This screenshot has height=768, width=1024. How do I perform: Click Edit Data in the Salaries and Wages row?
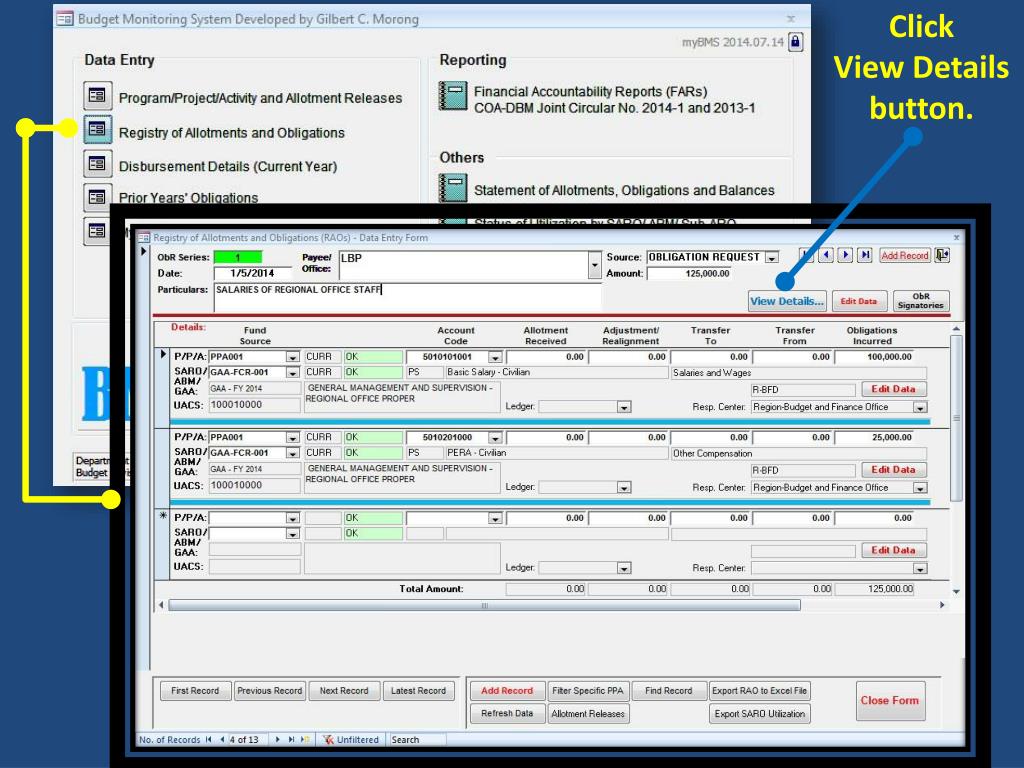click(x=893, y=389)
